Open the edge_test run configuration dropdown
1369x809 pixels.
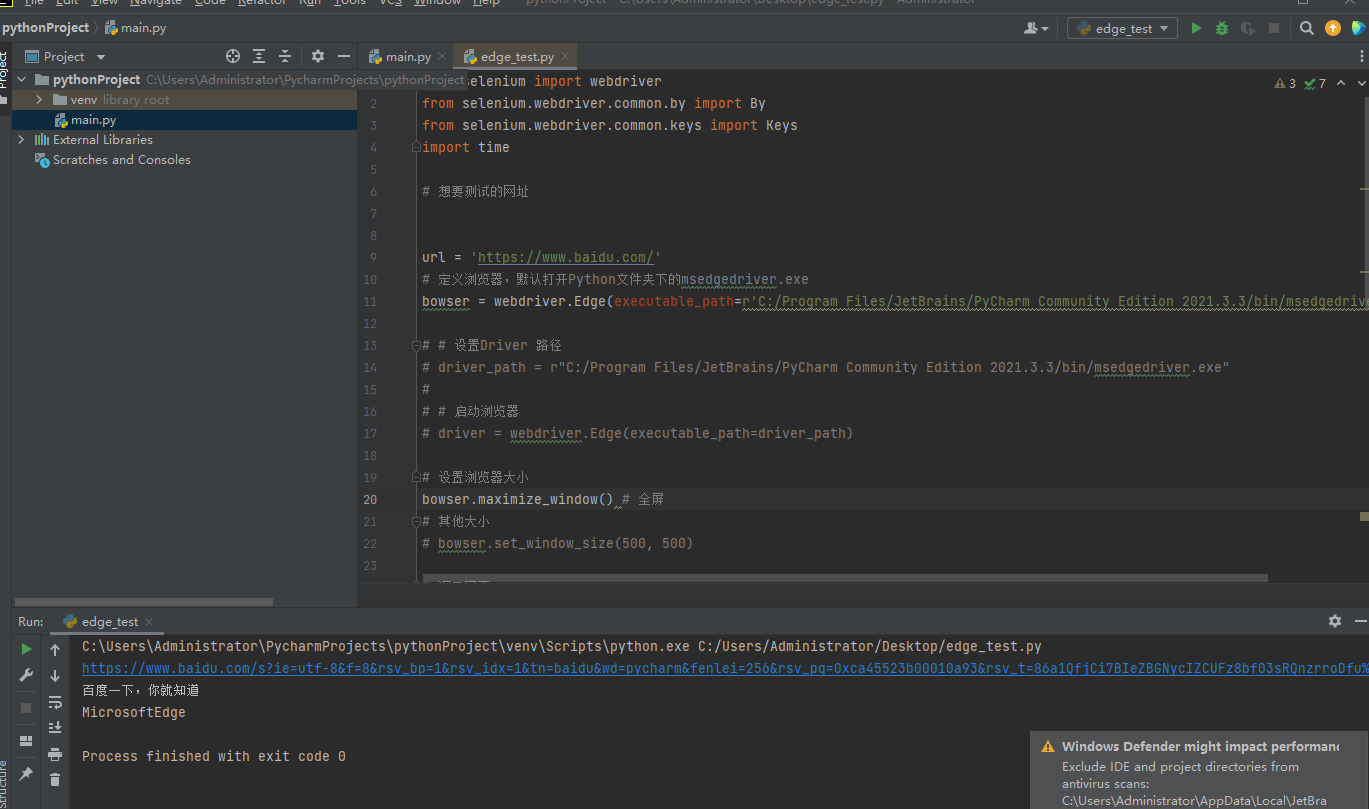(1123, 29)
